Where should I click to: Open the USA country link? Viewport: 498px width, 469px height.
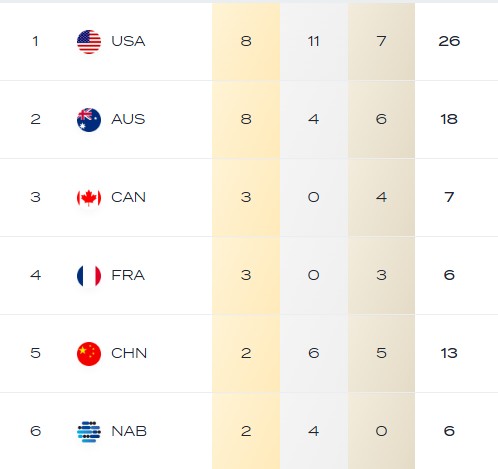(x=128, y=41)
